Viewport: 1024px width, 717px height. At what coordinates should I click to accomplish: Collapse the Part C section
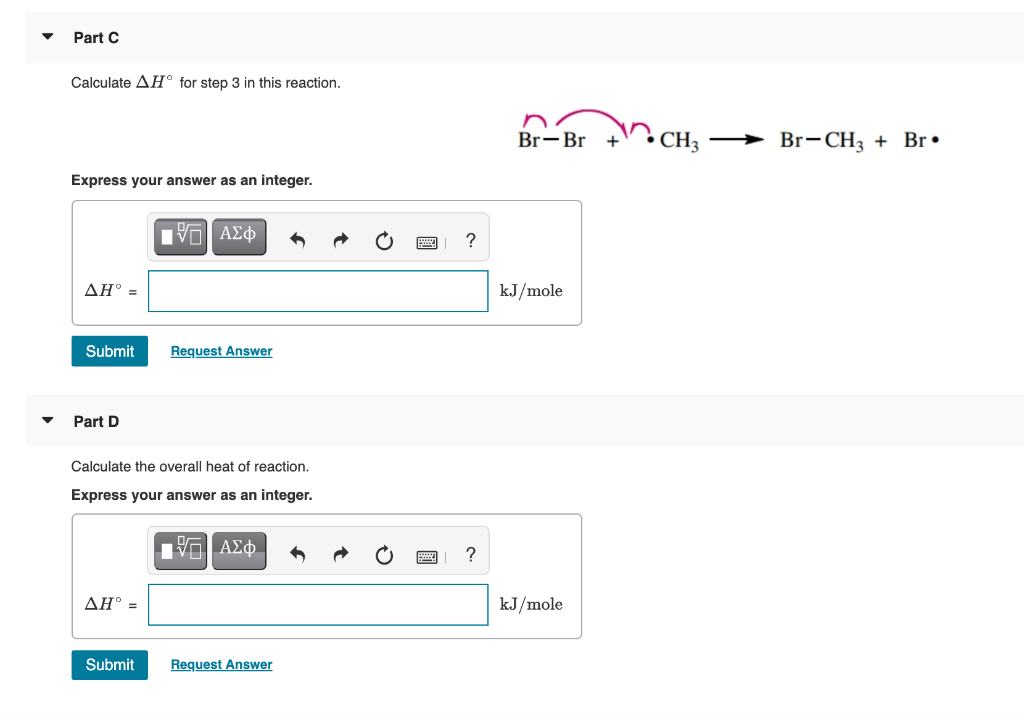pyautogui.click(x=47, y=36)
